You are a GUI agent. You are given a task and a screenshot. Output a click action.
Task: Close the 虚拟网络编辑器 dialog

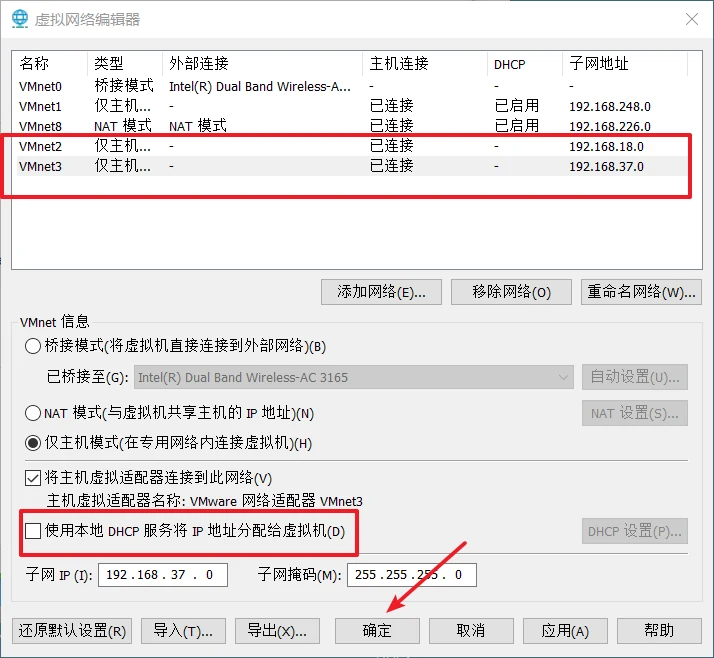pos(692,19)
